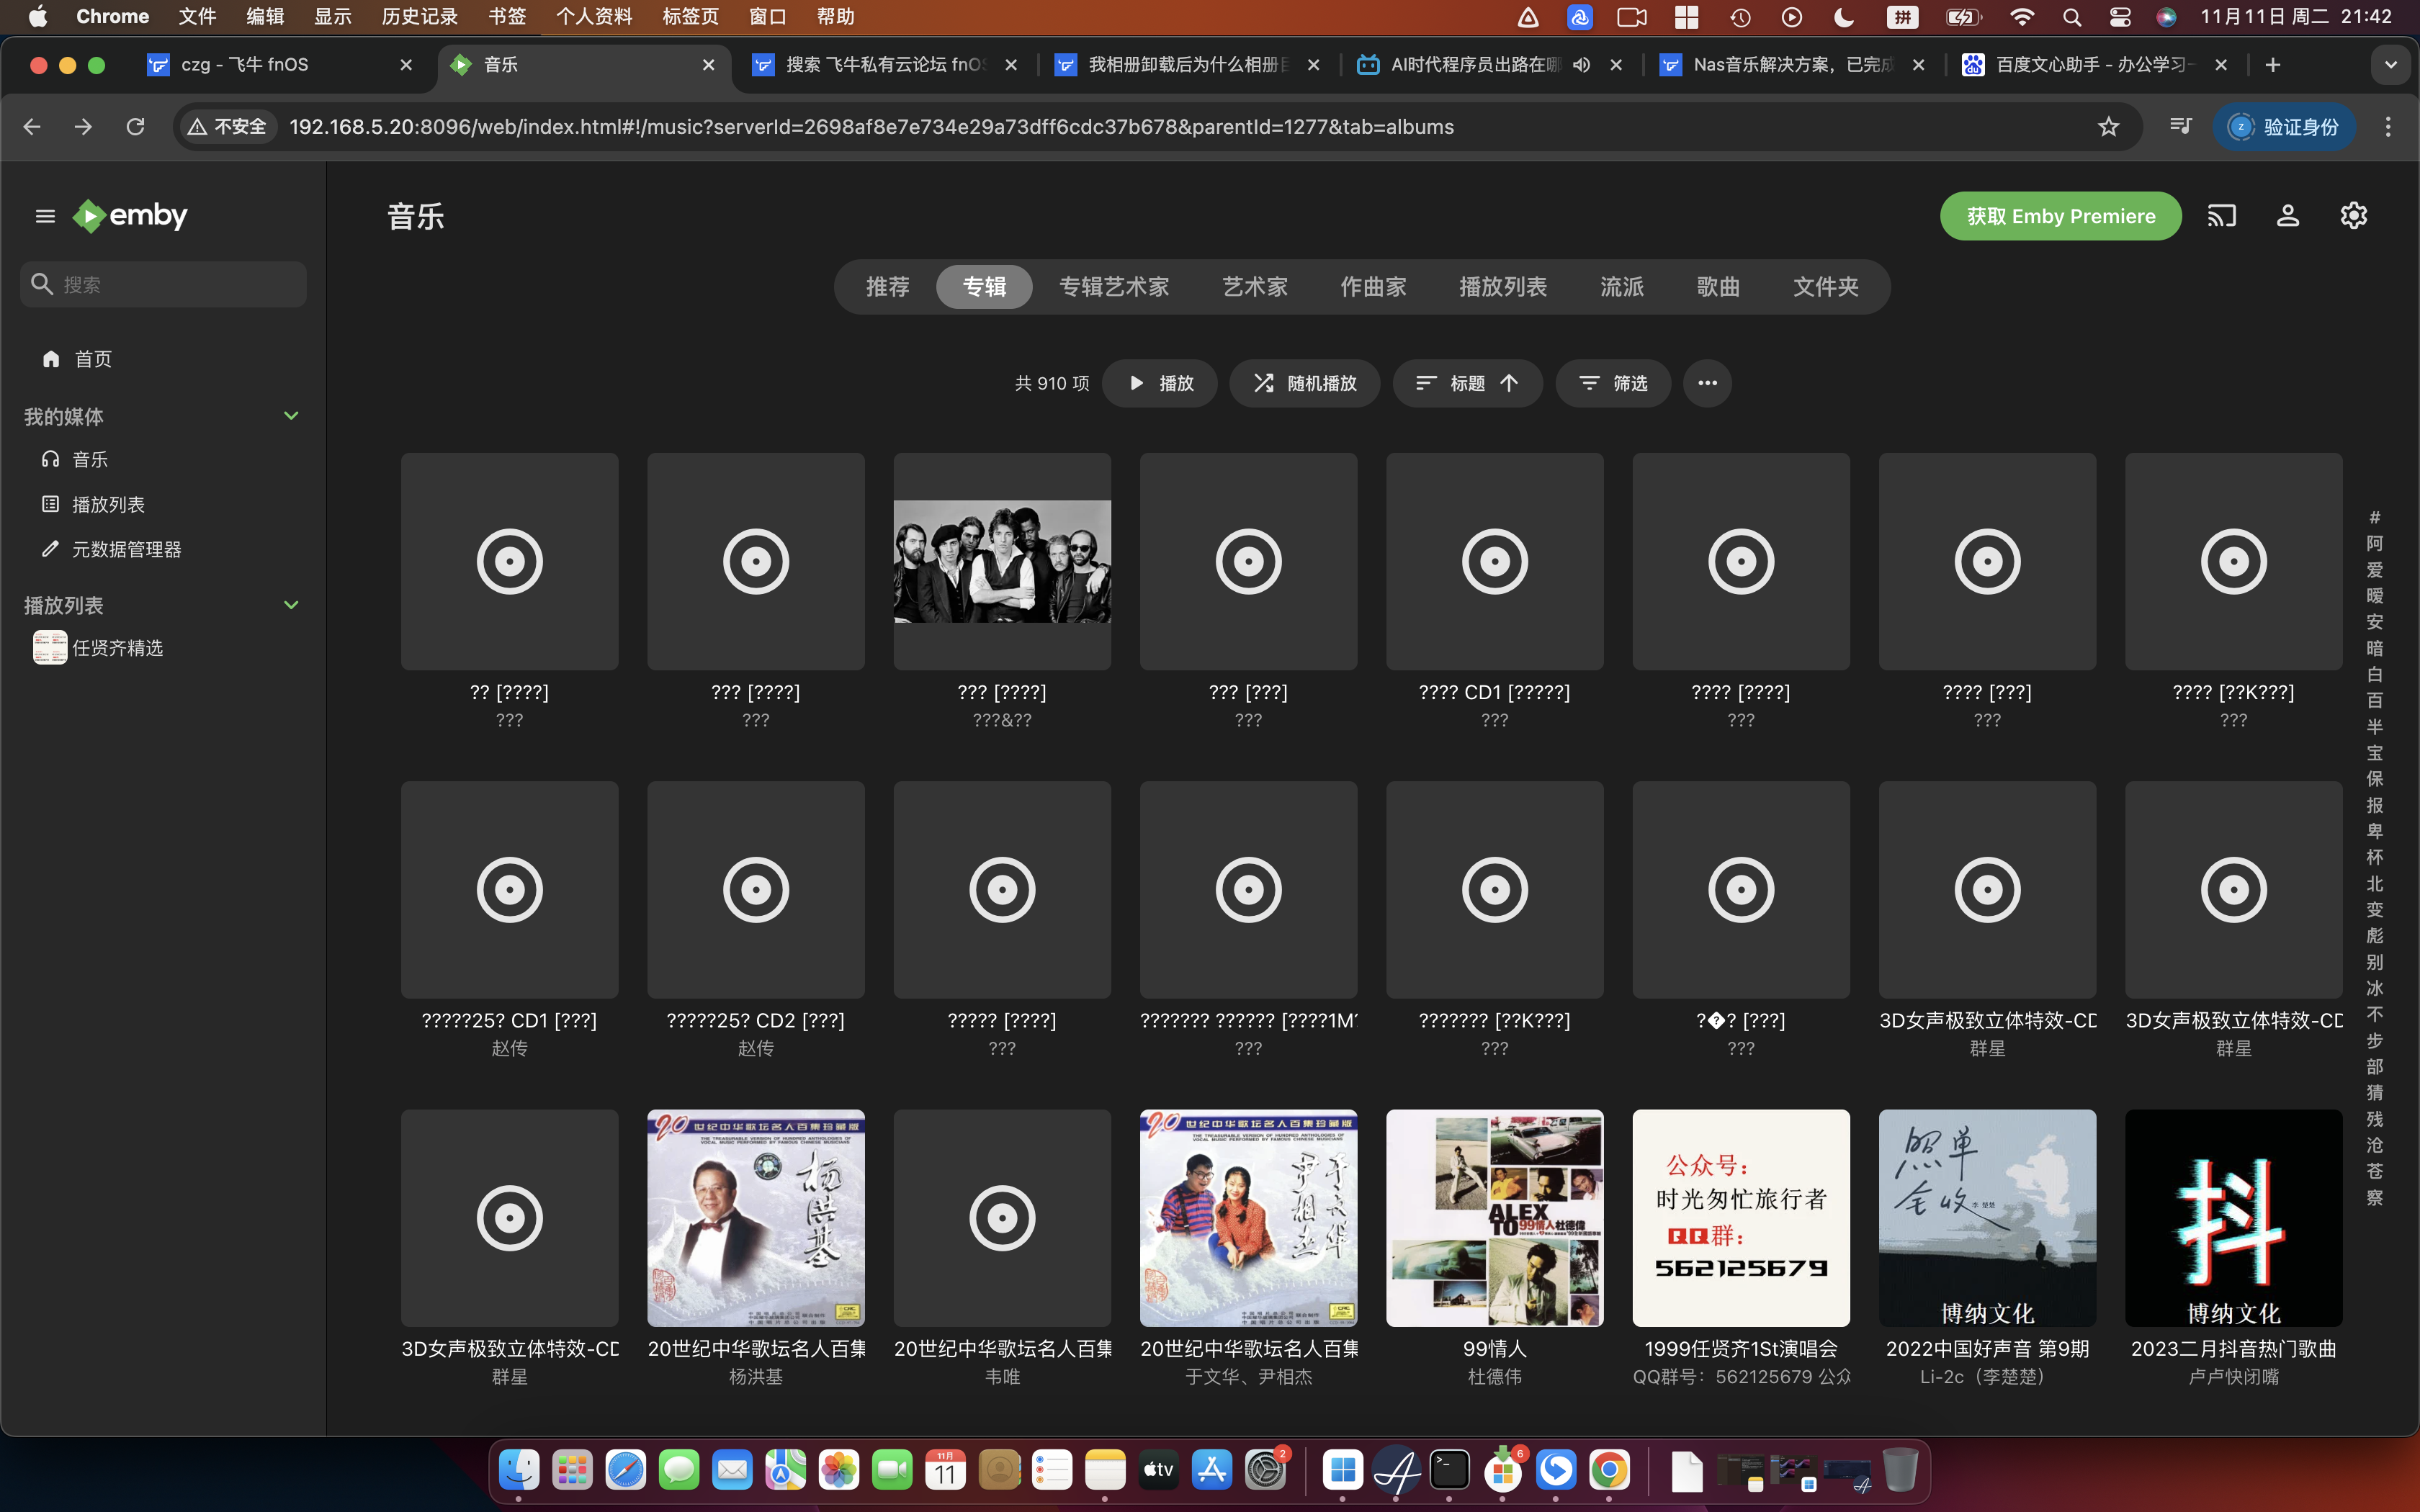Open Chrome tab search dropdown arrow
2420x1512 pixels.
tap(2390, 65)
